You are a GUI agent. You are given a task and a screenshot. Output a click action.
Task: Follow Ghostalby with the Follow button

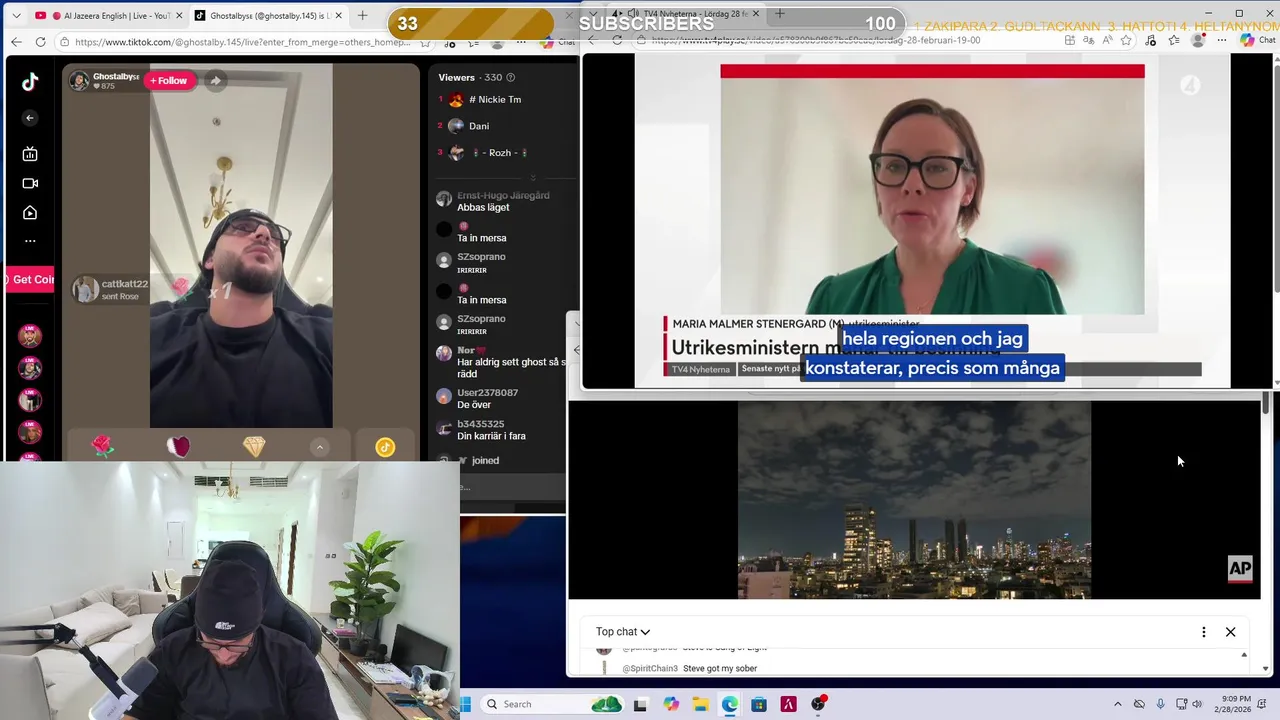pos(168,81)
